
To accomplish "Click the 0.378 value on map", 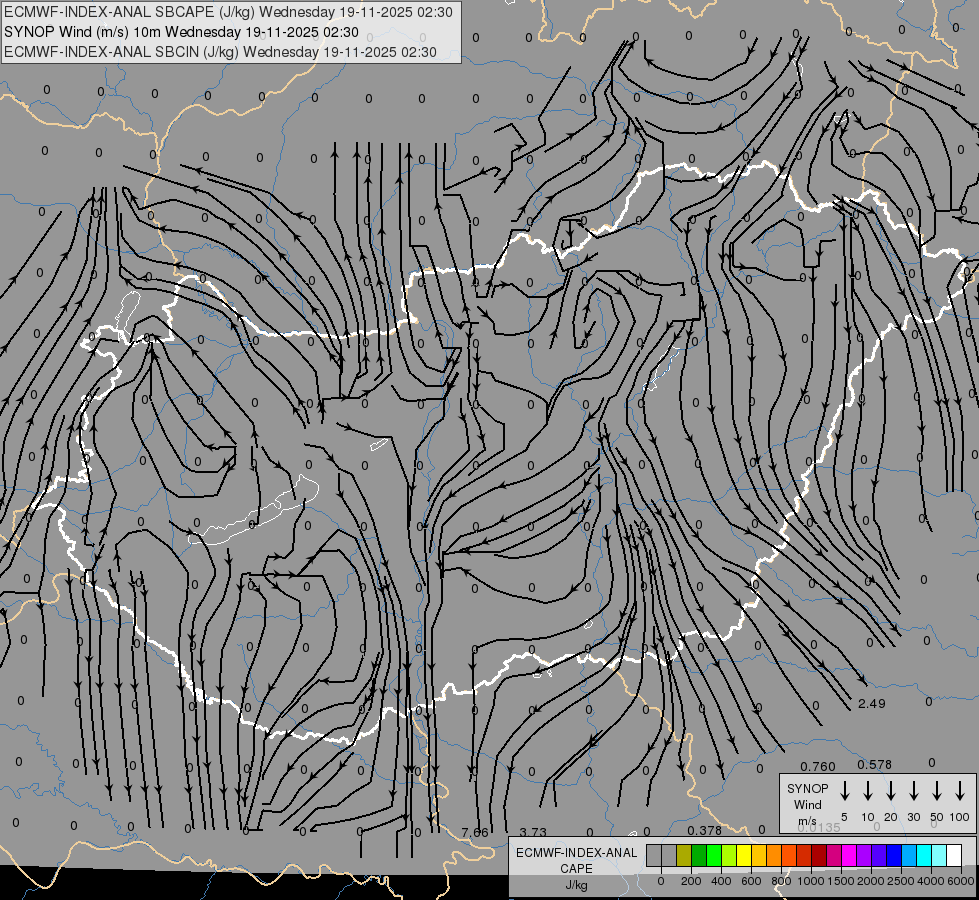I will coord(705,830).
